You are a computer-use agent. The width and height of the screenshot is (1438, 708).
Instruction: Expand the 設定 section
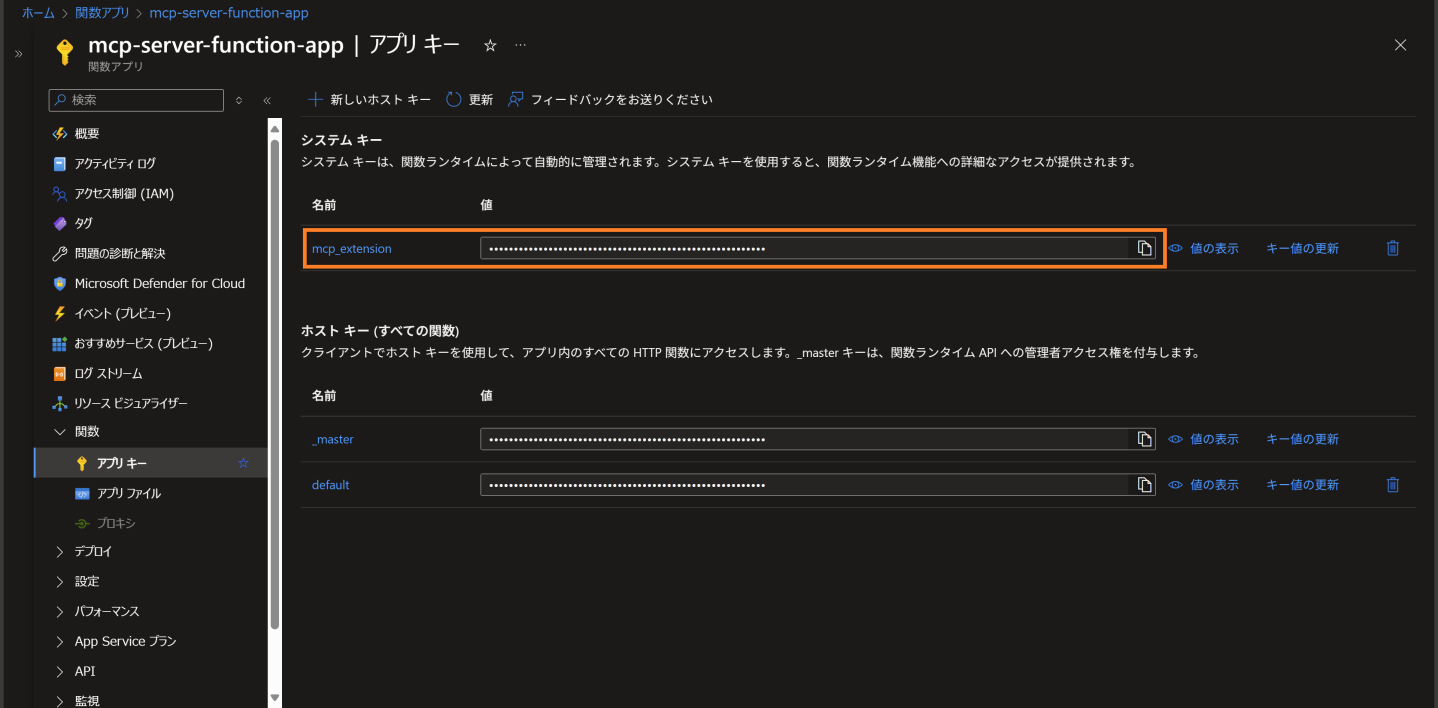click(59, 581)
